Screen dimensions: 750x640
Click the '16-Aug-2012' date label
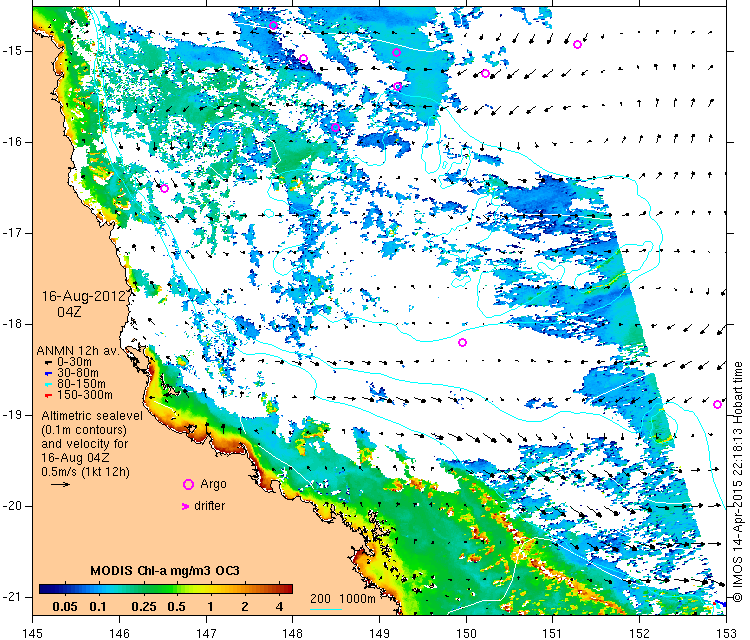[x=86, y=296]
